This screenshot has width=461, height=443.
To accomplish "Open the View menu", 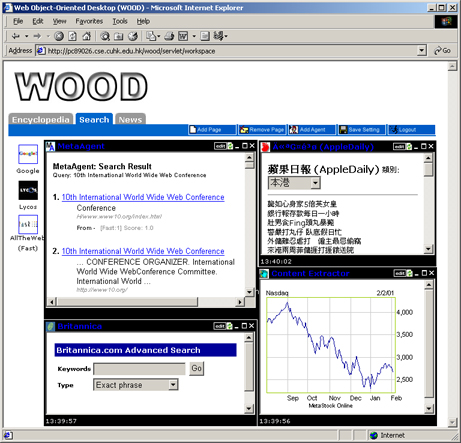I will tap(59, 21).
